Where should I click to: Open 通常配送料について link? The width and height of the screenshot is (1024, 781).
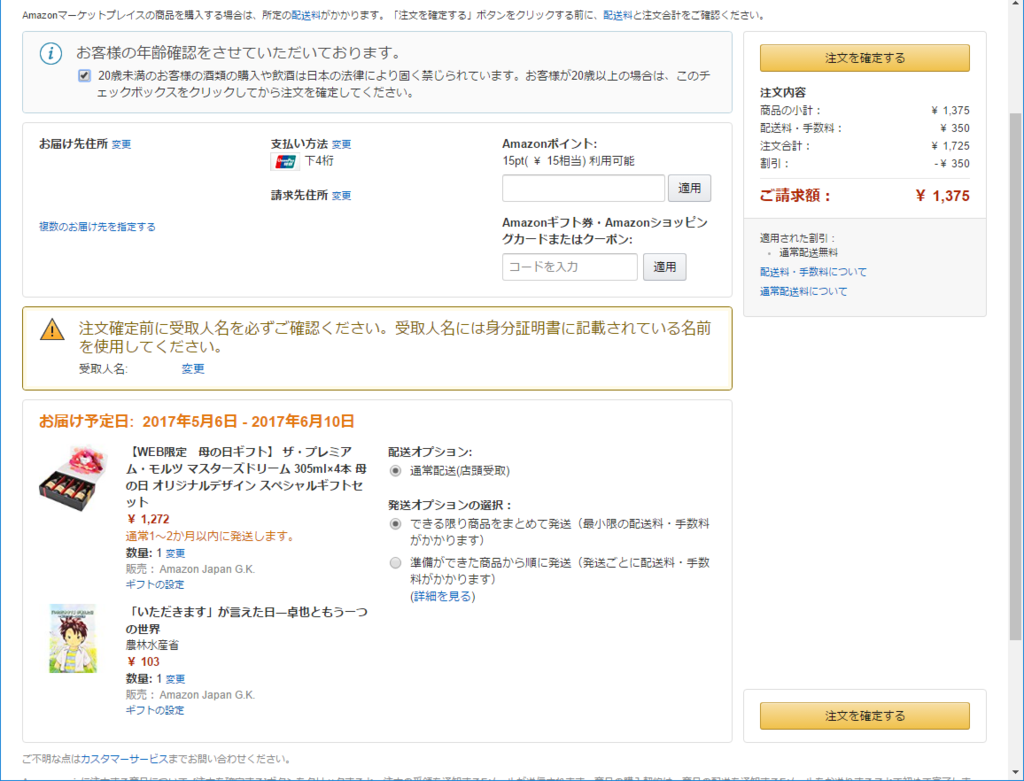803,291
